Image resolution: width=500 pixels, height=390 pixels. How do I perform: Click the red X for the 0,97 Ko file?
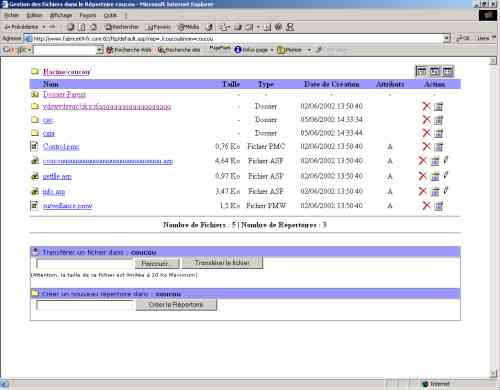423,176
